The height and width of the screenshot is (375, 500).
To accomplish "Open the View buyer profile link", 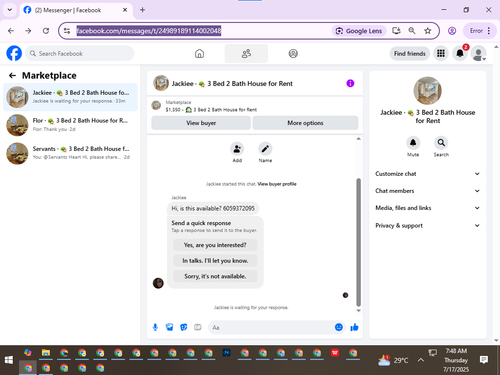I will tap(277, 184).
